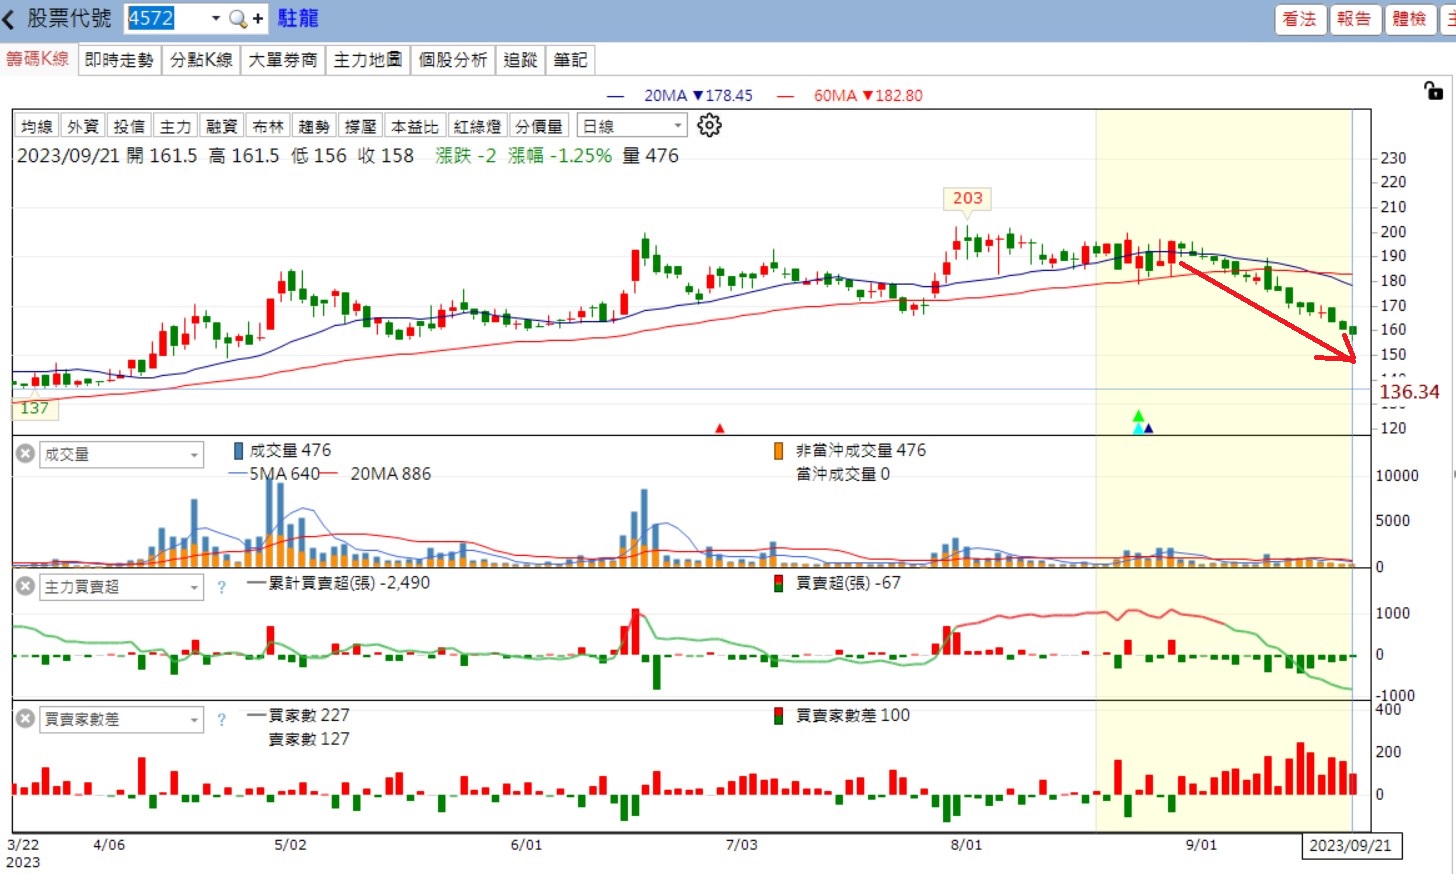Open chart settings gear icon
The height and width of the screenshot is (874, 1456).
(x=709, y=125)
